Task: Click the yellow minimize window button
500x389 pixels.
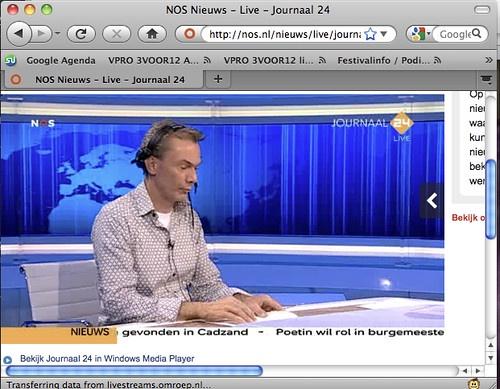Action: [x=30, y=9]
